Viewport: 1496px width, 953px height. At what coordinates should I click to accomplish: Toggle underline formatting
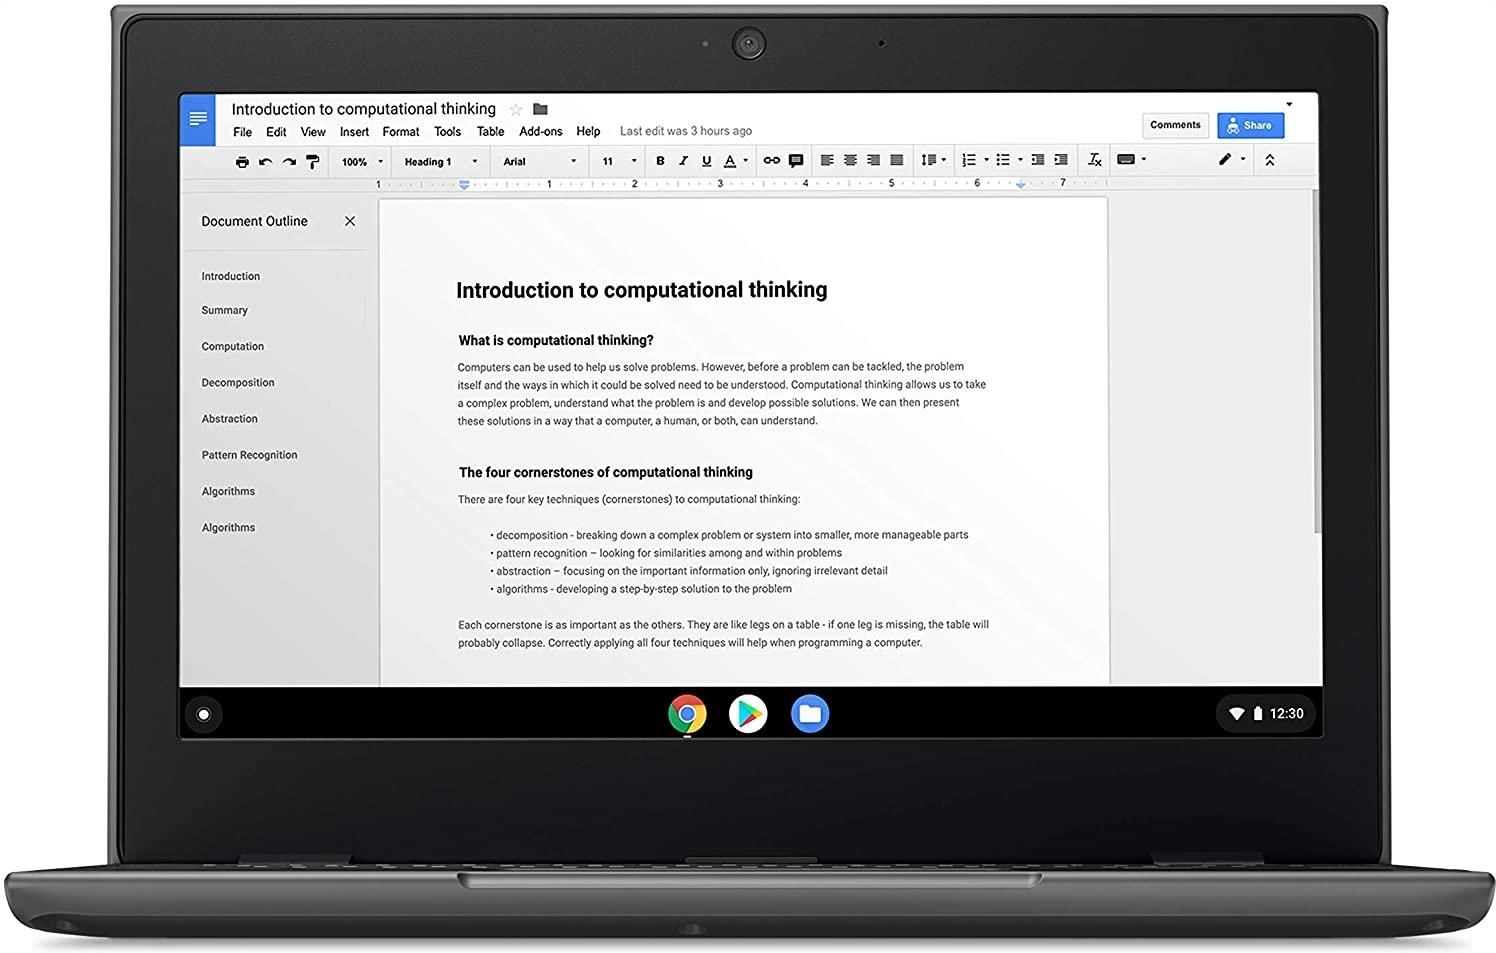pos(706,160)
